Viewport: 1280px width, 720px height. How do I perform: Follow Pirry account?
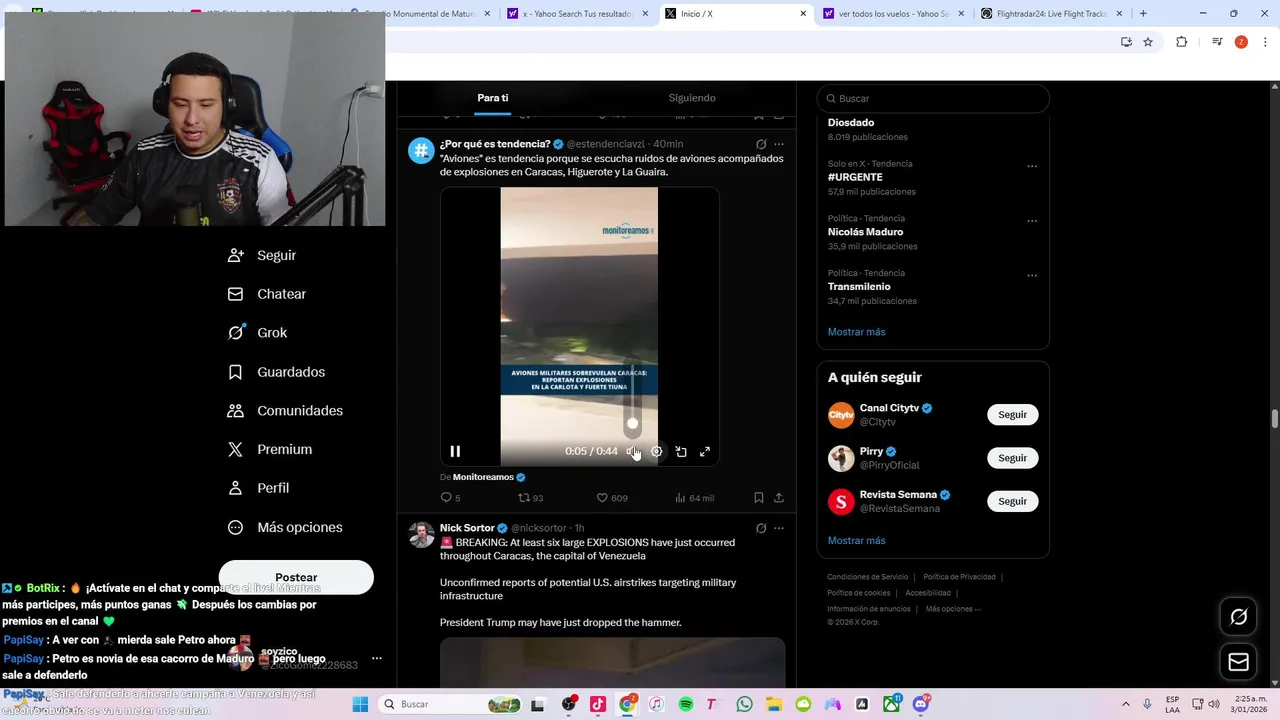pyautogui.click(x=1012, y=458)
